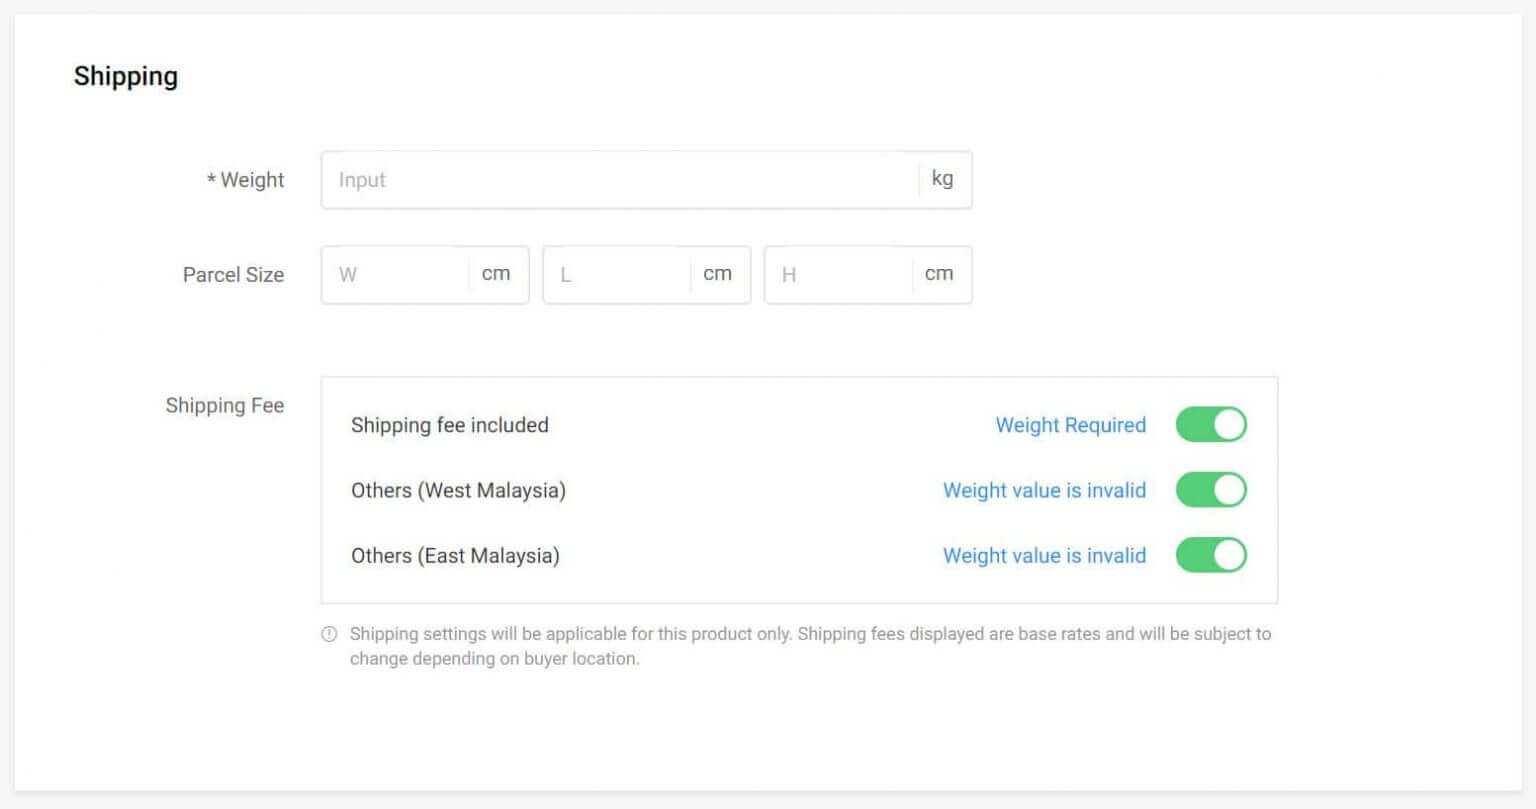Click the kg unit suffix in Weight field

pyautogui.click(x=942, y=179)
